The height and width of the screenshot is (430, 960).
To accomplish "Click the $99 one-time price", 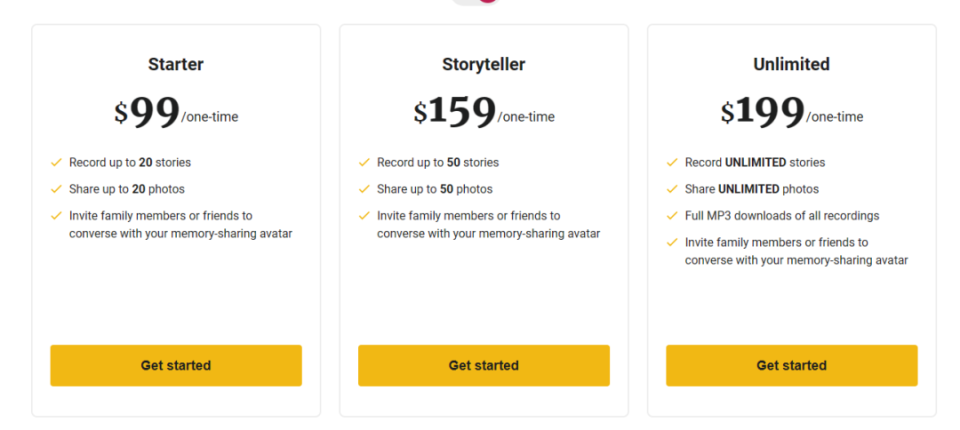I will click(176, 113).
